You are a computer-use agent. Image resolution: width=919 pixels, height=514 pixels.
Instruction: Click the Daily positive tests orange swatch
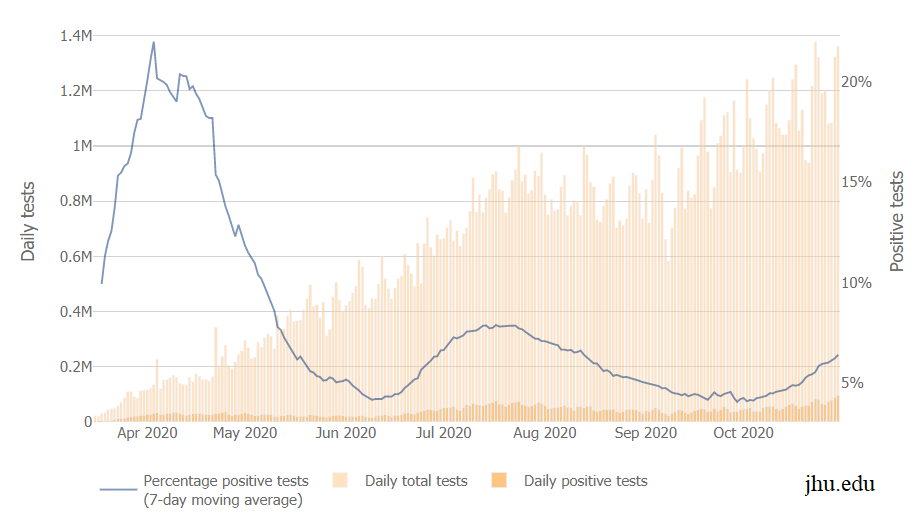[500, 481]
